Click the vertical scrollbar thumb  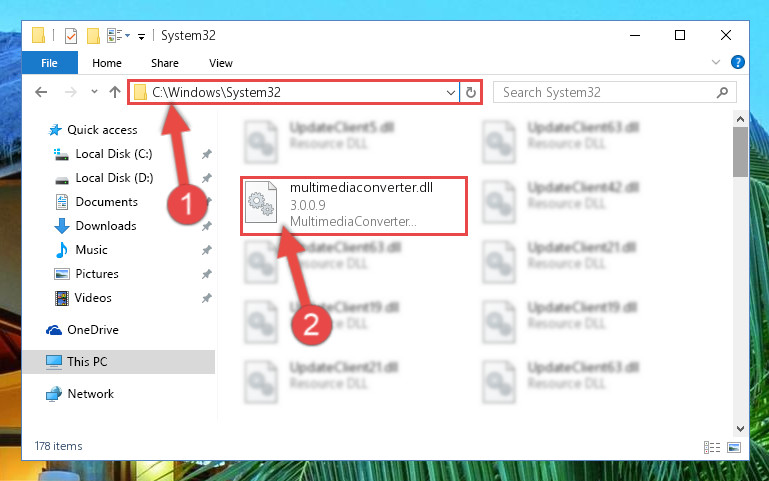(x=740, y=152)
